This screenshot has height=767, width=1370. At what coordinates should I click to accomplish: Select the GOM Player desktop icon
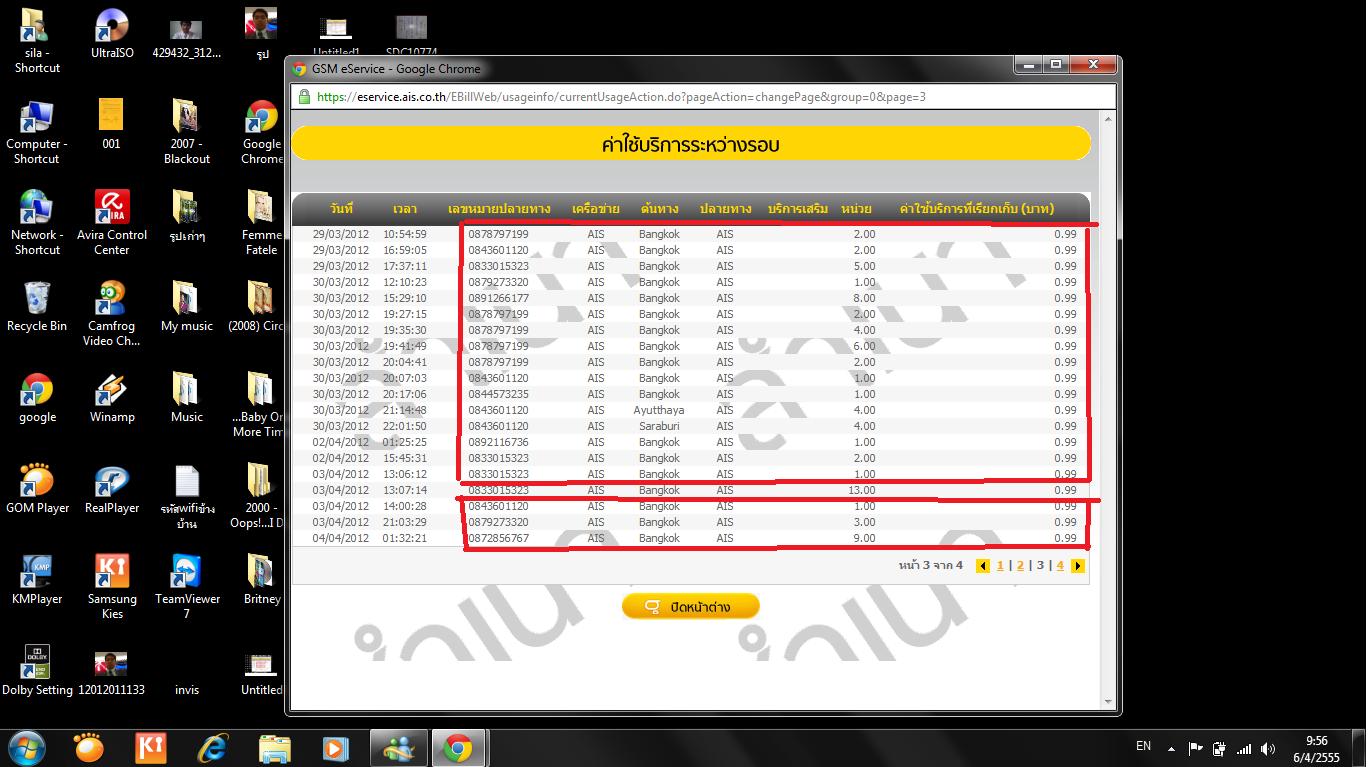click(x=37, y=489)
